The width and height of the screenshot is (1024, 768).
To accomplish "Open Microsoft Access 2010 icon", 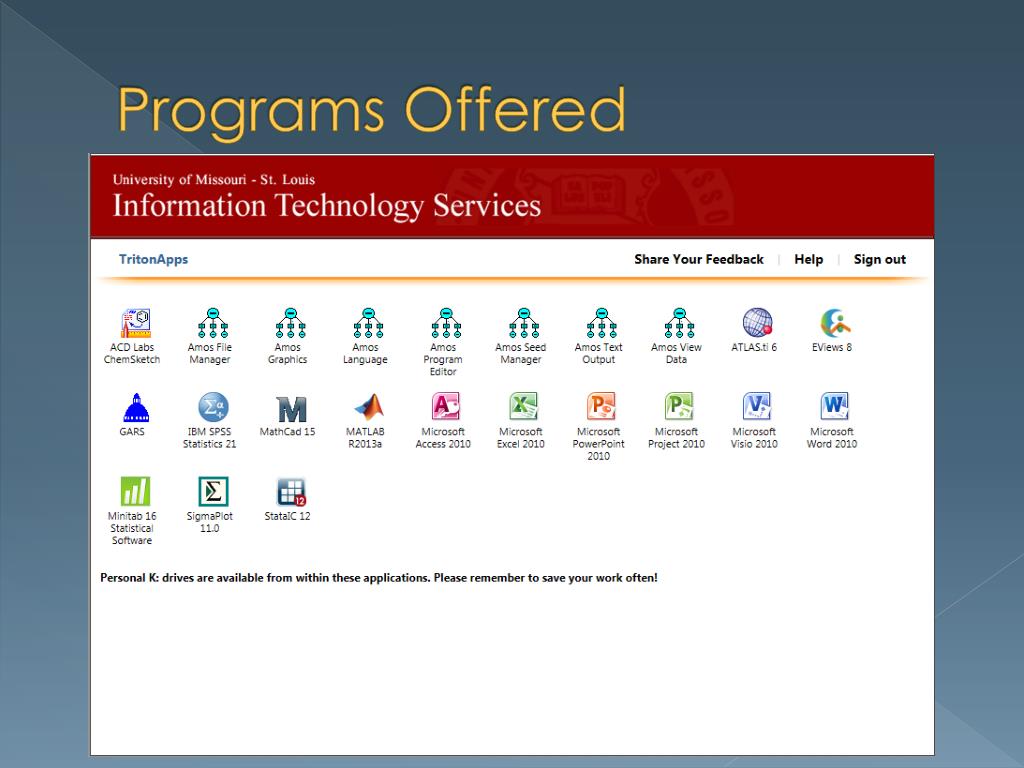I will click(x=446, y=406).
